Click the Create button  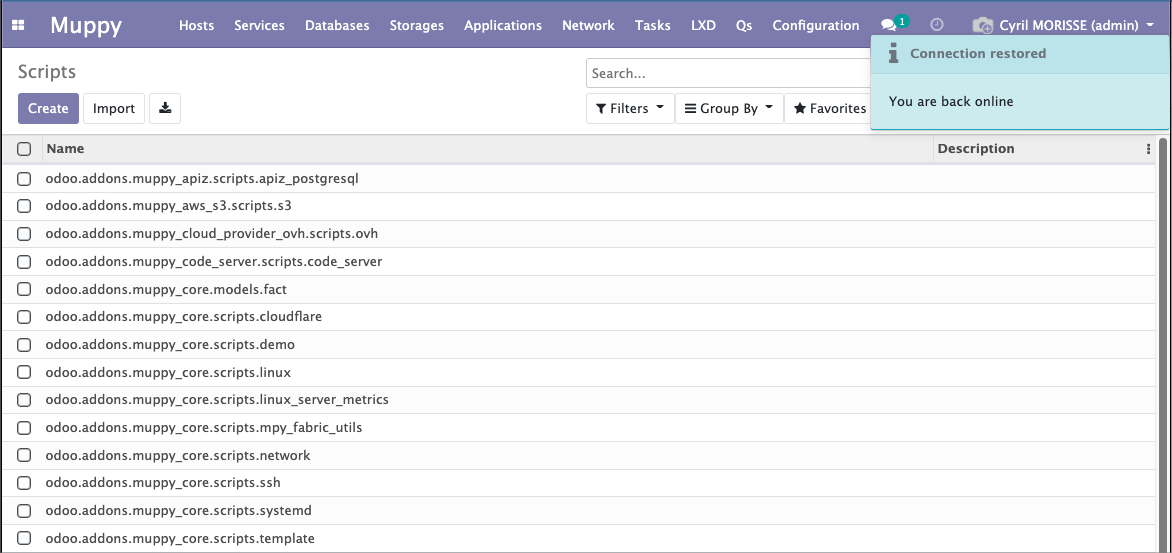pos(48,108)
